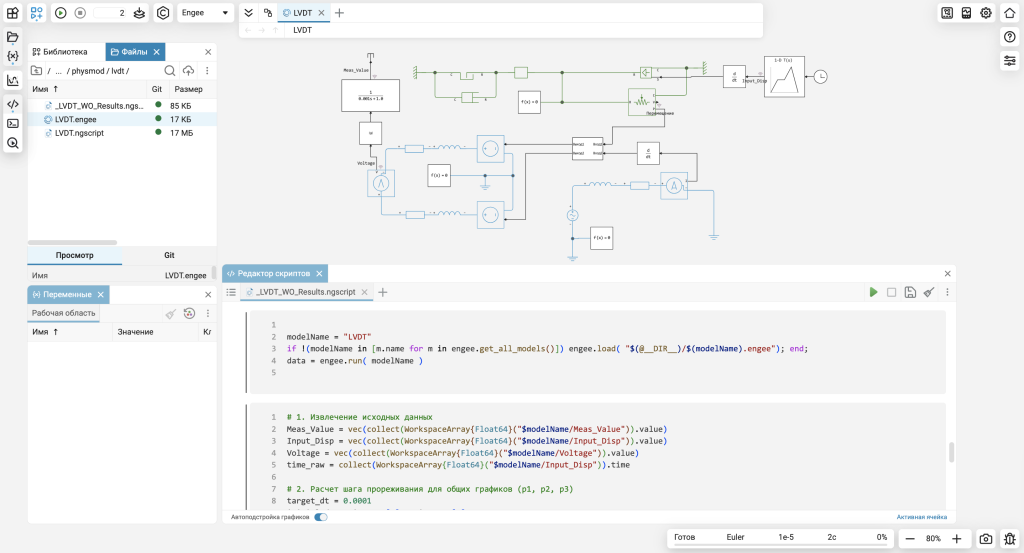Viewport: 1024px width, 553px height.
Task: Run the LVDT model simulation
Action: coord(61,13)
